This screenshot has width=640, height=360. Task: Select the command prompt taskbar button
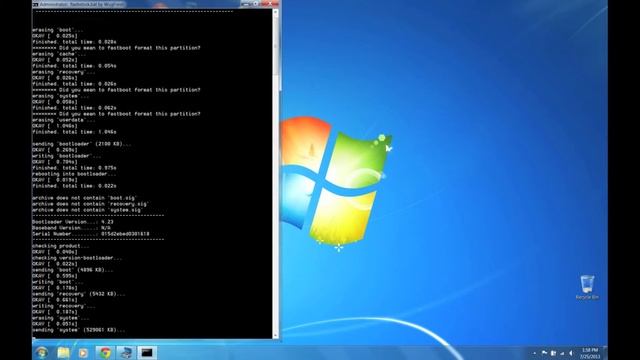coord(147,353)
